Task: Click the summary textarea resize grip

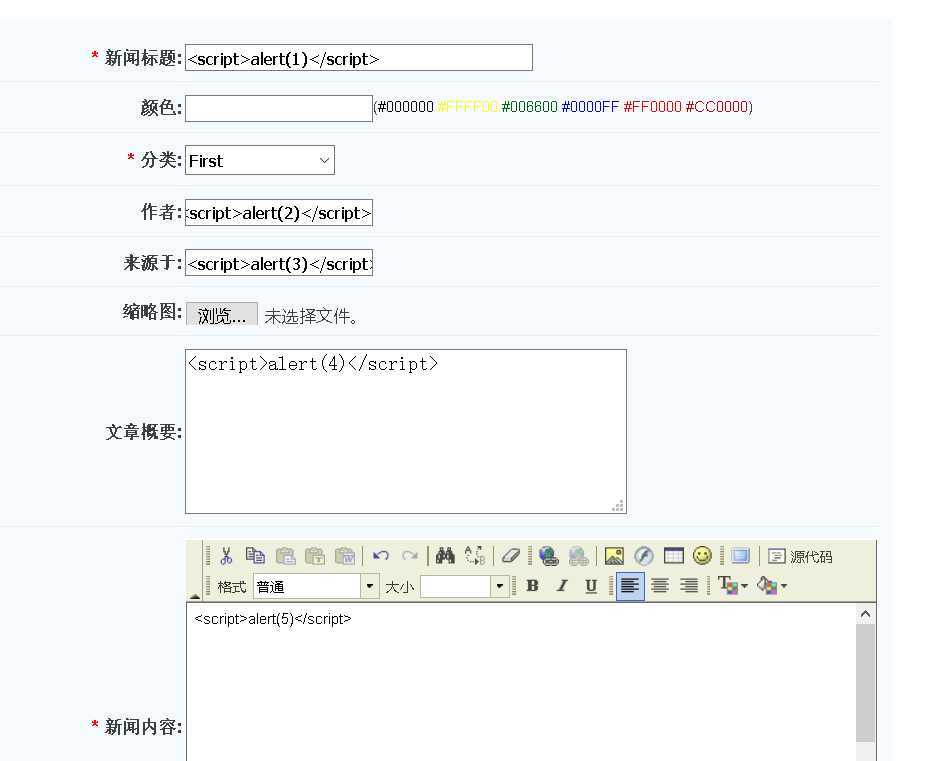Action: coord(618,506)
